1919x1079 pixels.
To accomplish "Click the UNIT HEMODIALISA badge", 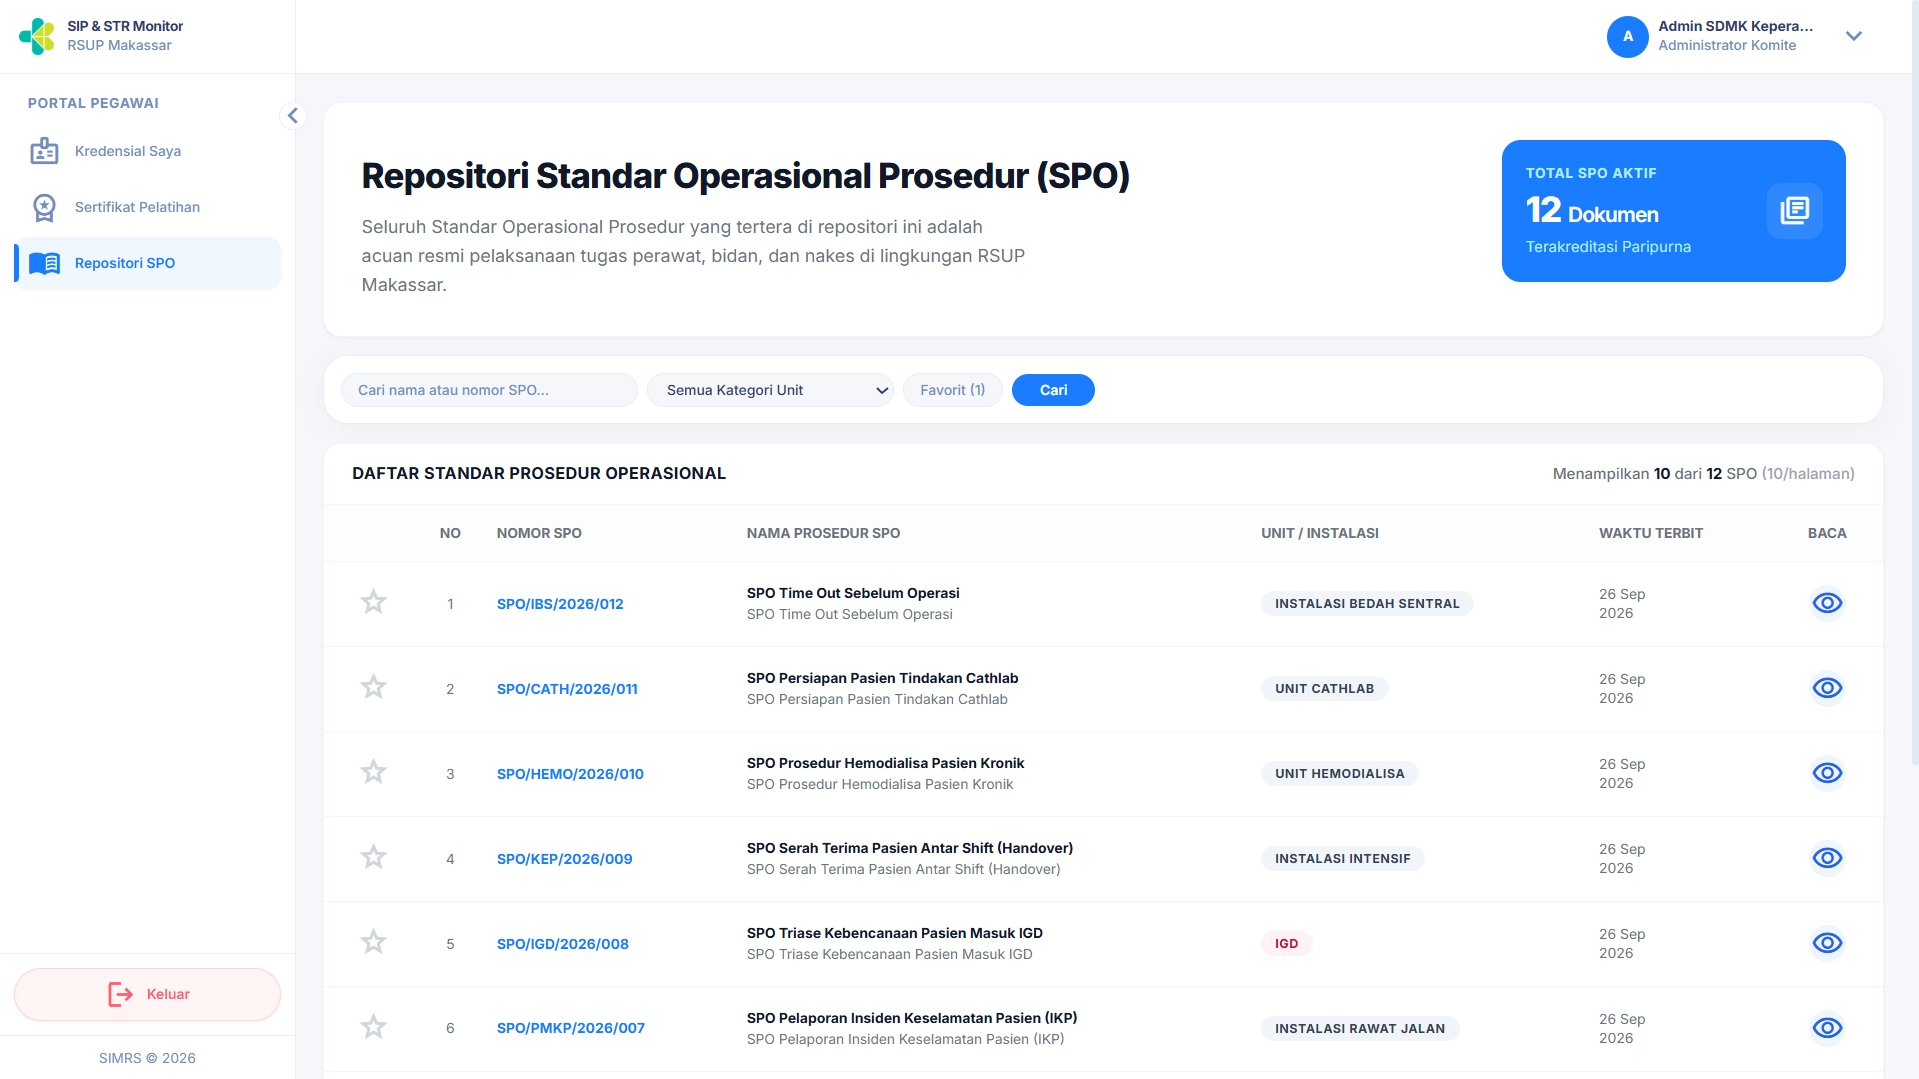I will [x=1339, y=774].
